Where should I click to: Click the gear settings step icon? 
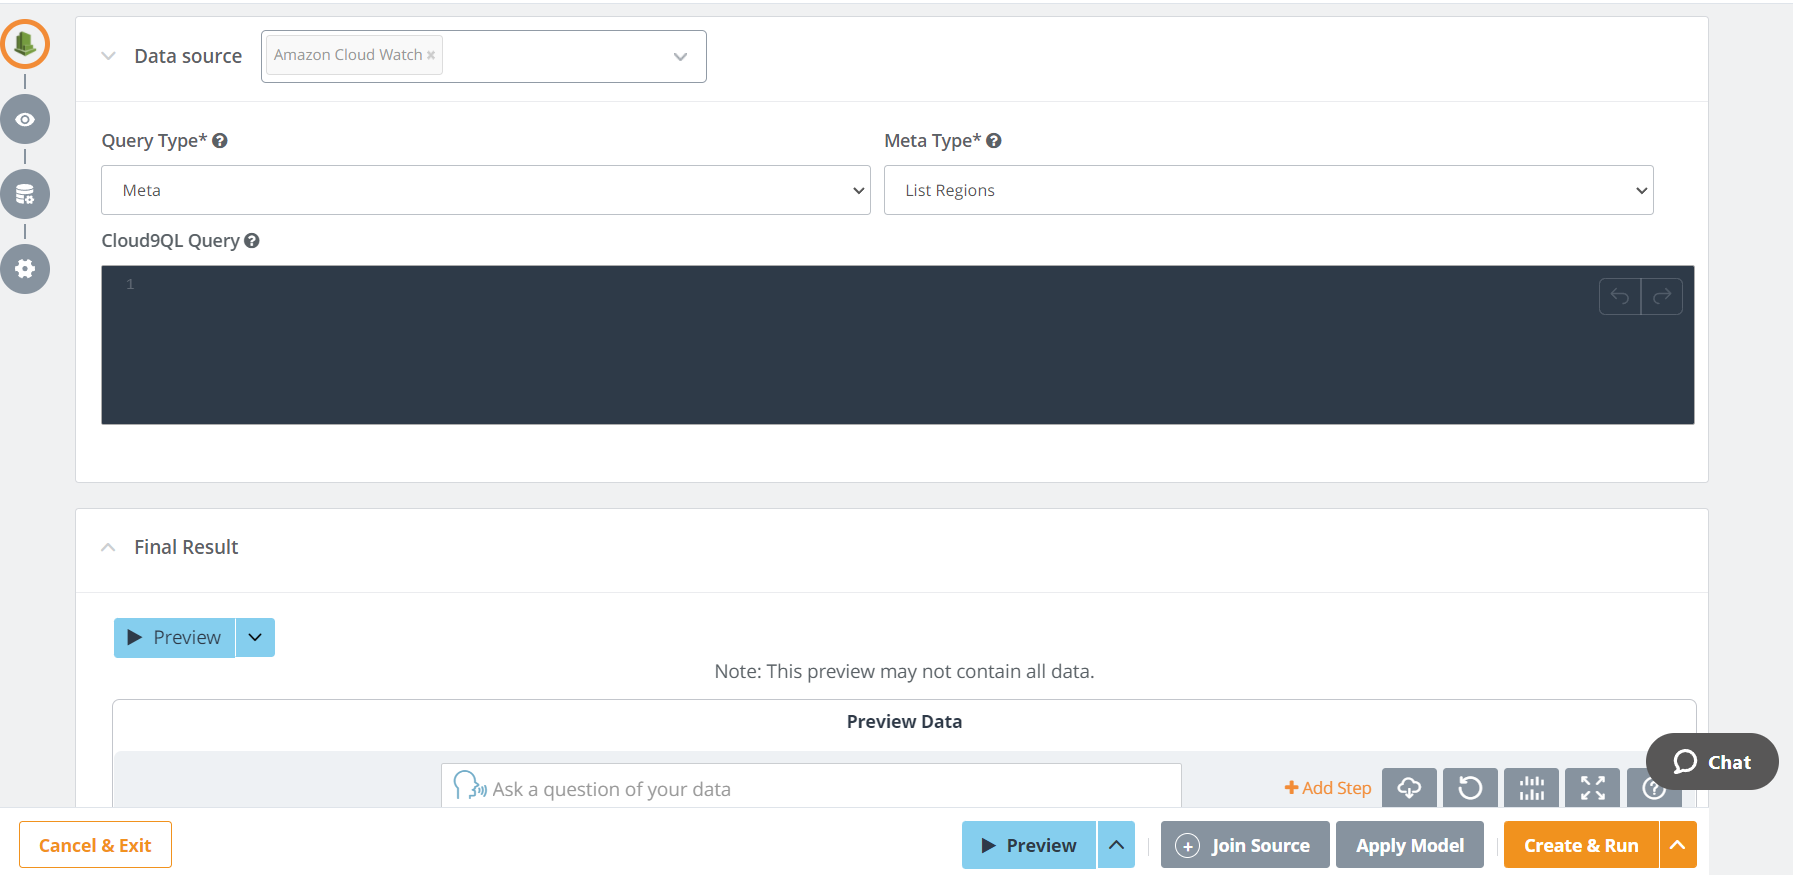pyautogui.click(x=25, y=269)
